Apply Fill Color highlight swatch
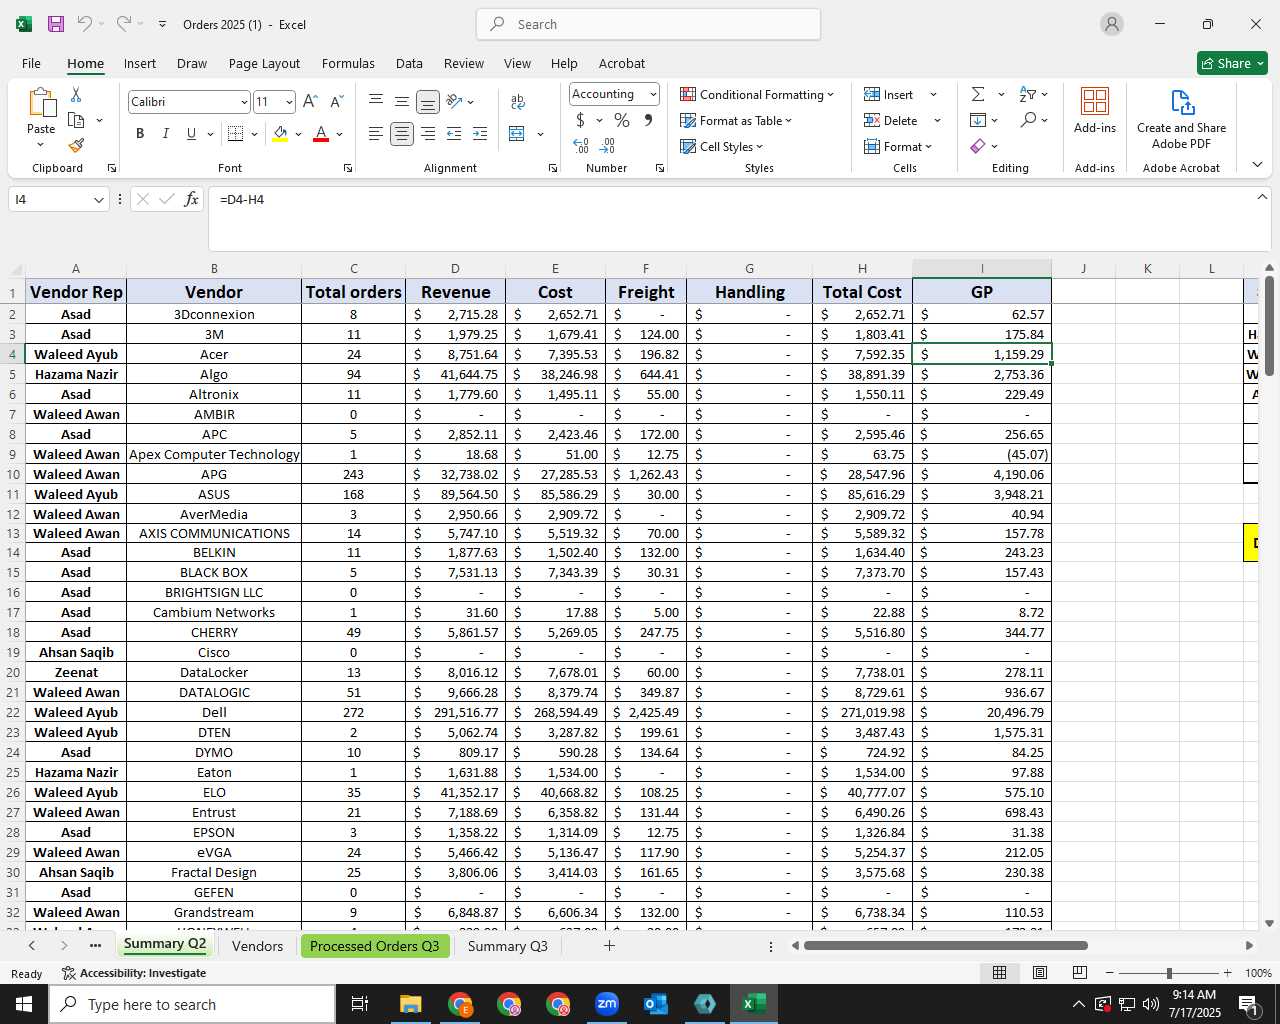1280x1024 pixels. tap(280, 134)
